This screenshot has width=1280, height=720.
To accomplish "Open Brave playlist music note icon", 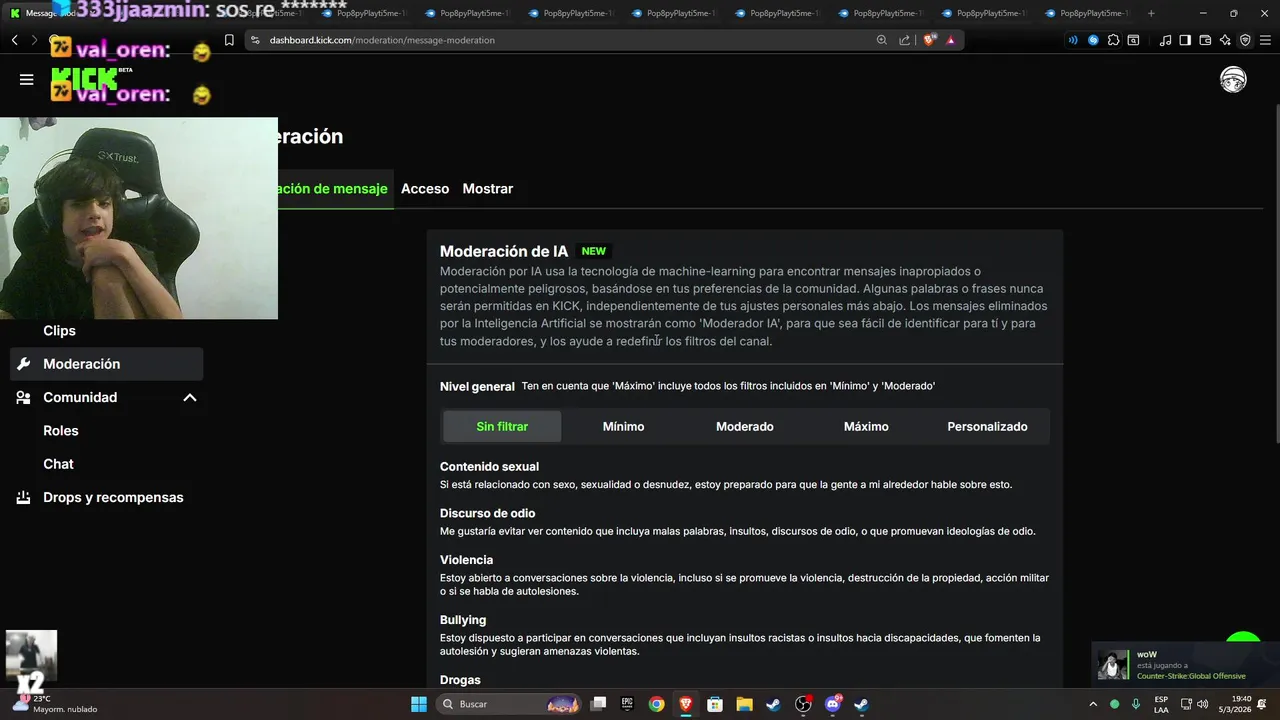I will pyautogui.click(x=1165, y=40).
